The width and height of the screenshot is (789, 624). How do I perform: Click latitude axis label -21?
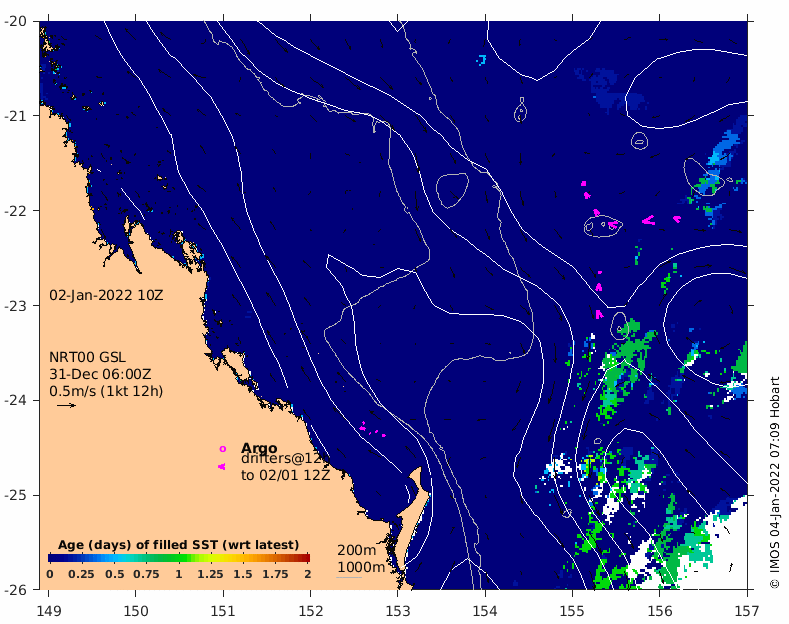point(15,116)
